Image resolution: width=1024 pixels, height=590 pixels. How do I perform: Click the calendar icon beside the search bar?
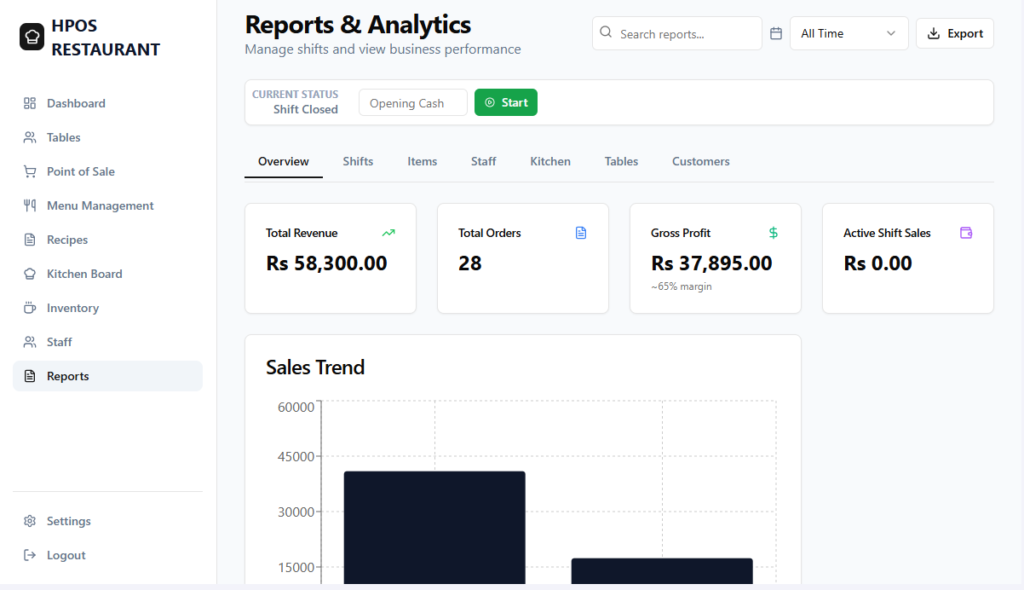click(776, 33)
